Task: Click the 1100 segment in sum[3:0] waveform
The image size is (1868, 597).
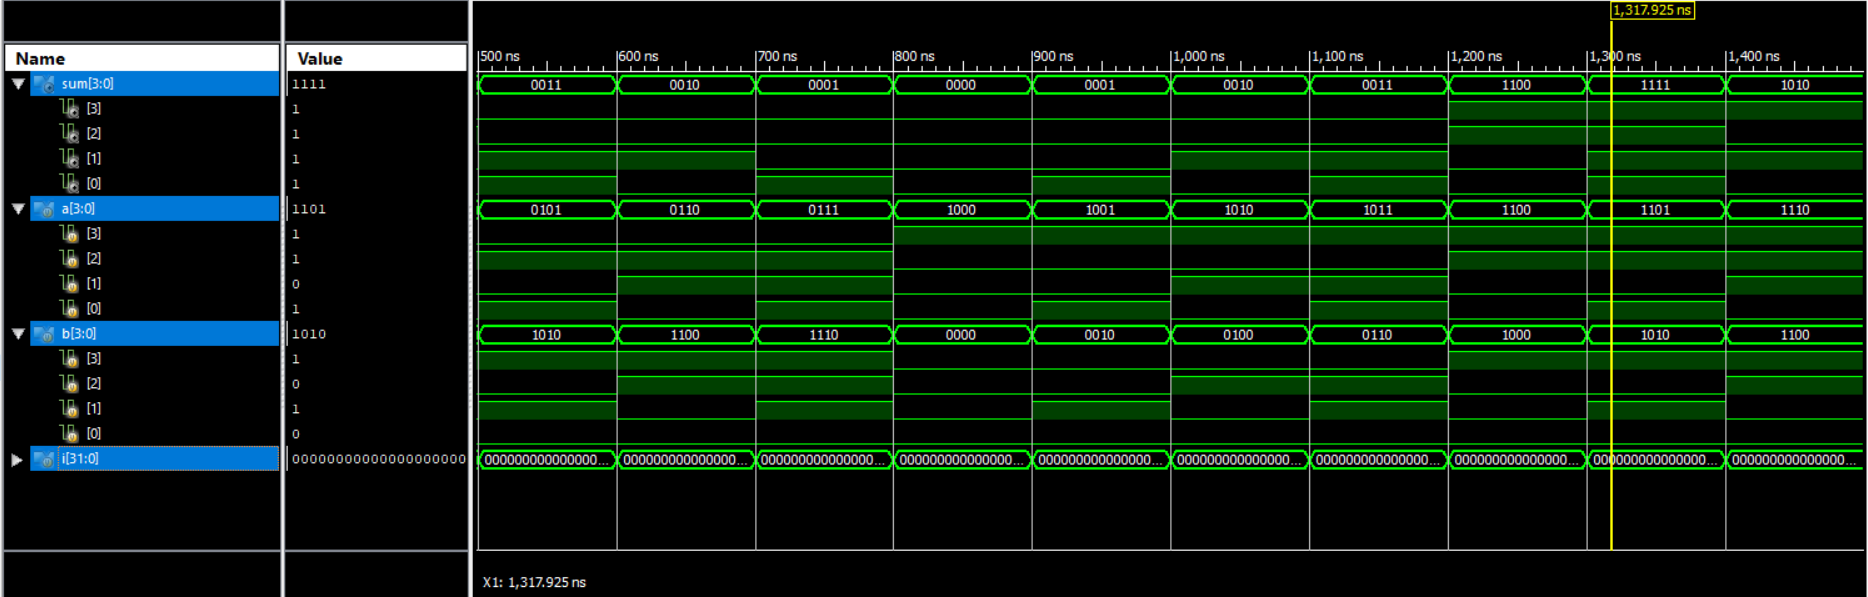Action: pyautogui.click(x=1516, y=85)
